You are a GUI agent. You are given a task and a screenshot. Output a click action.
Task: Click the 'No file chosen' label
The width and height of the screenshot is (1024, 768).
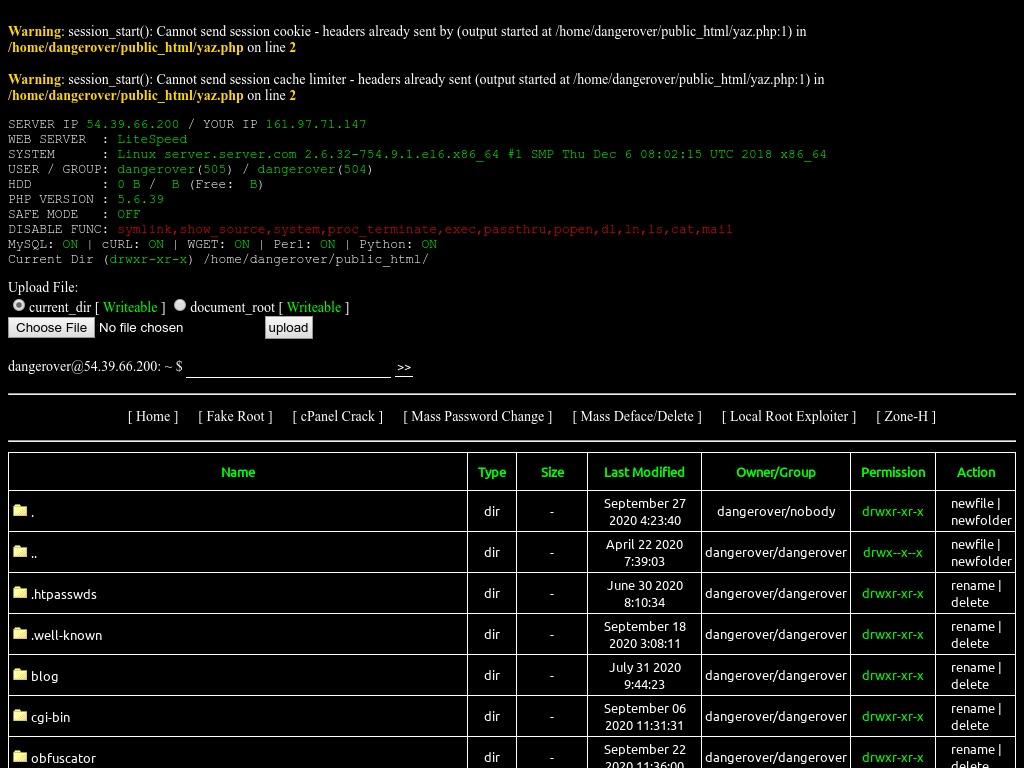(x=141, y=328)
